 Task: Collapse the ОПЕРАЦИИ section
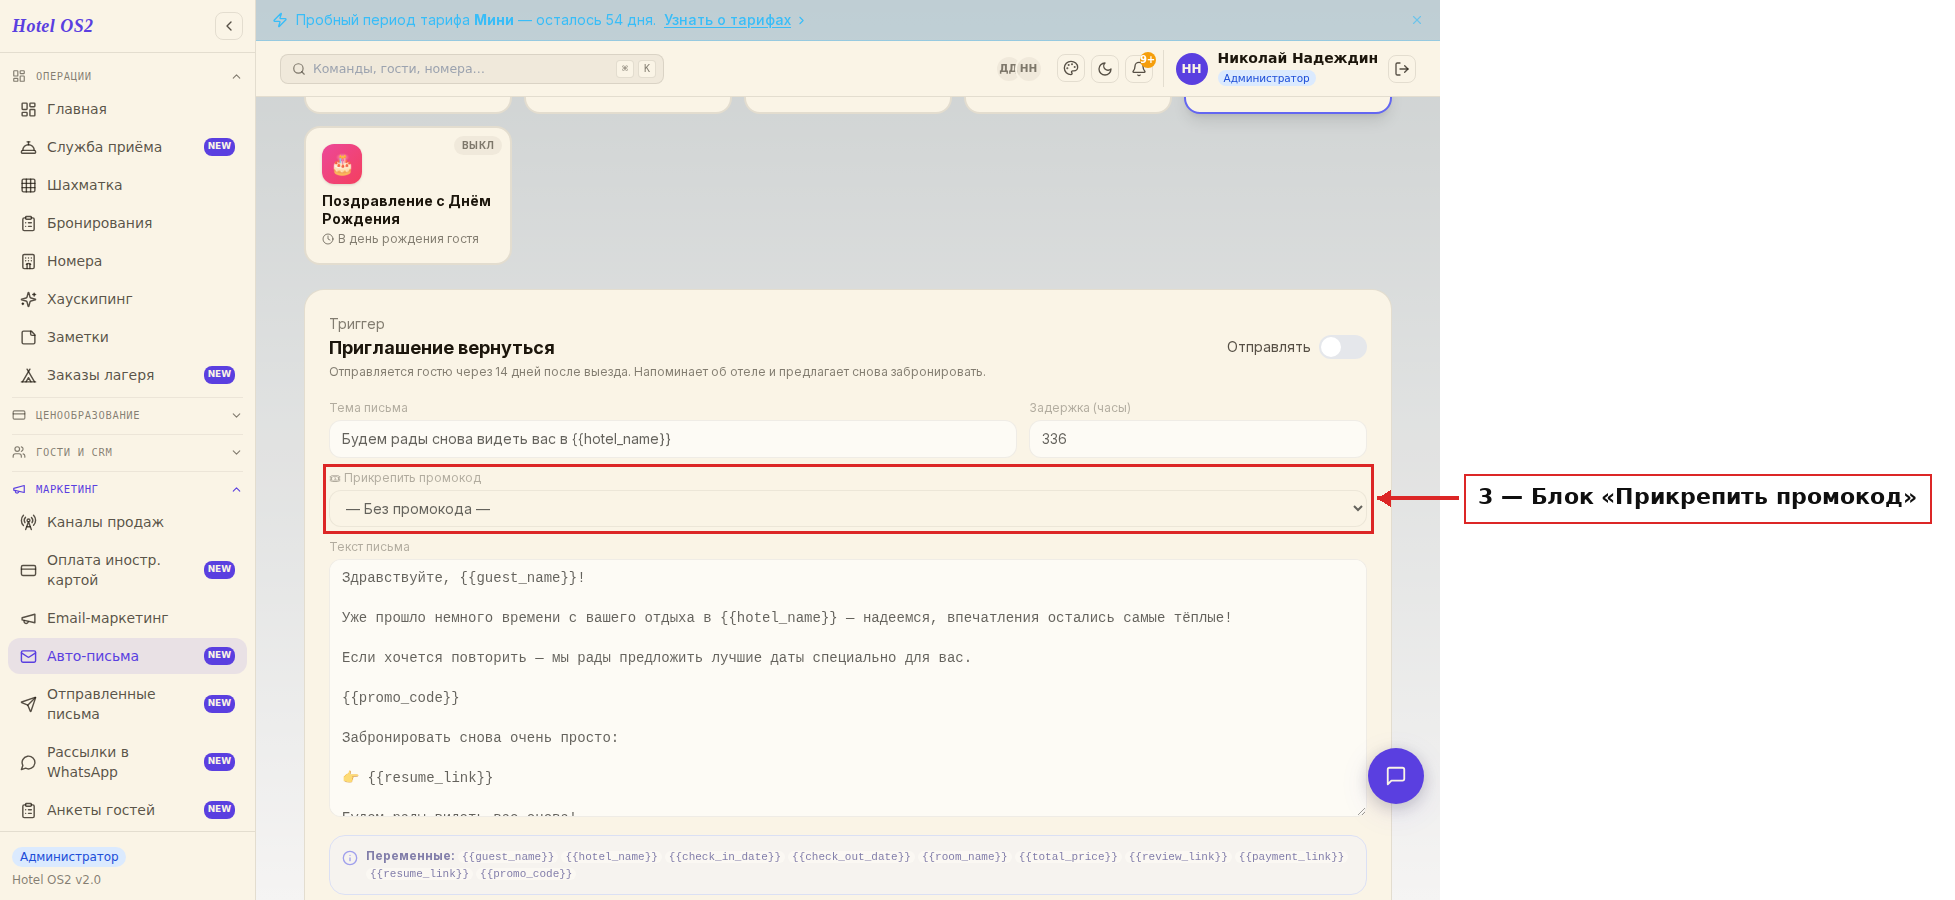tap(127, 76)
